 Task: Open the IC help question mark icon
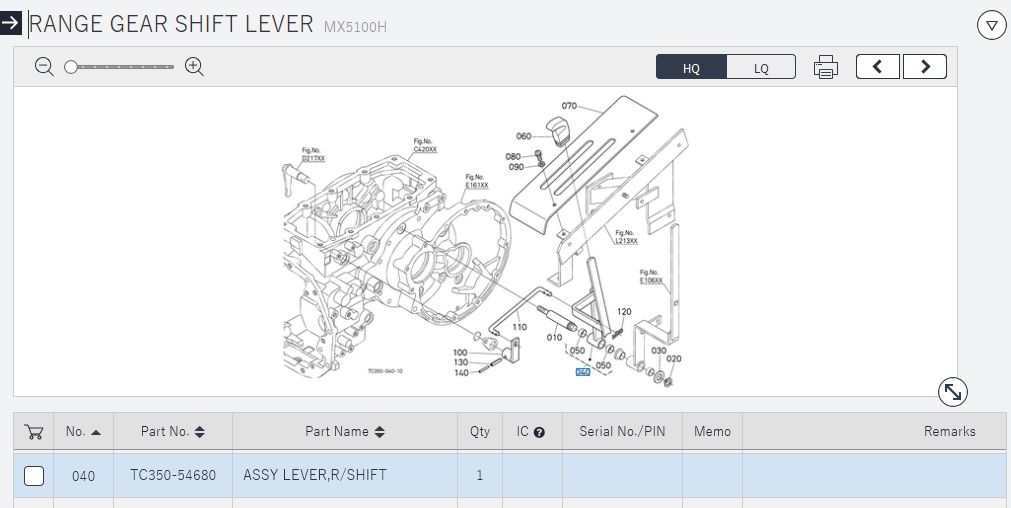click(x=539, y=433)
